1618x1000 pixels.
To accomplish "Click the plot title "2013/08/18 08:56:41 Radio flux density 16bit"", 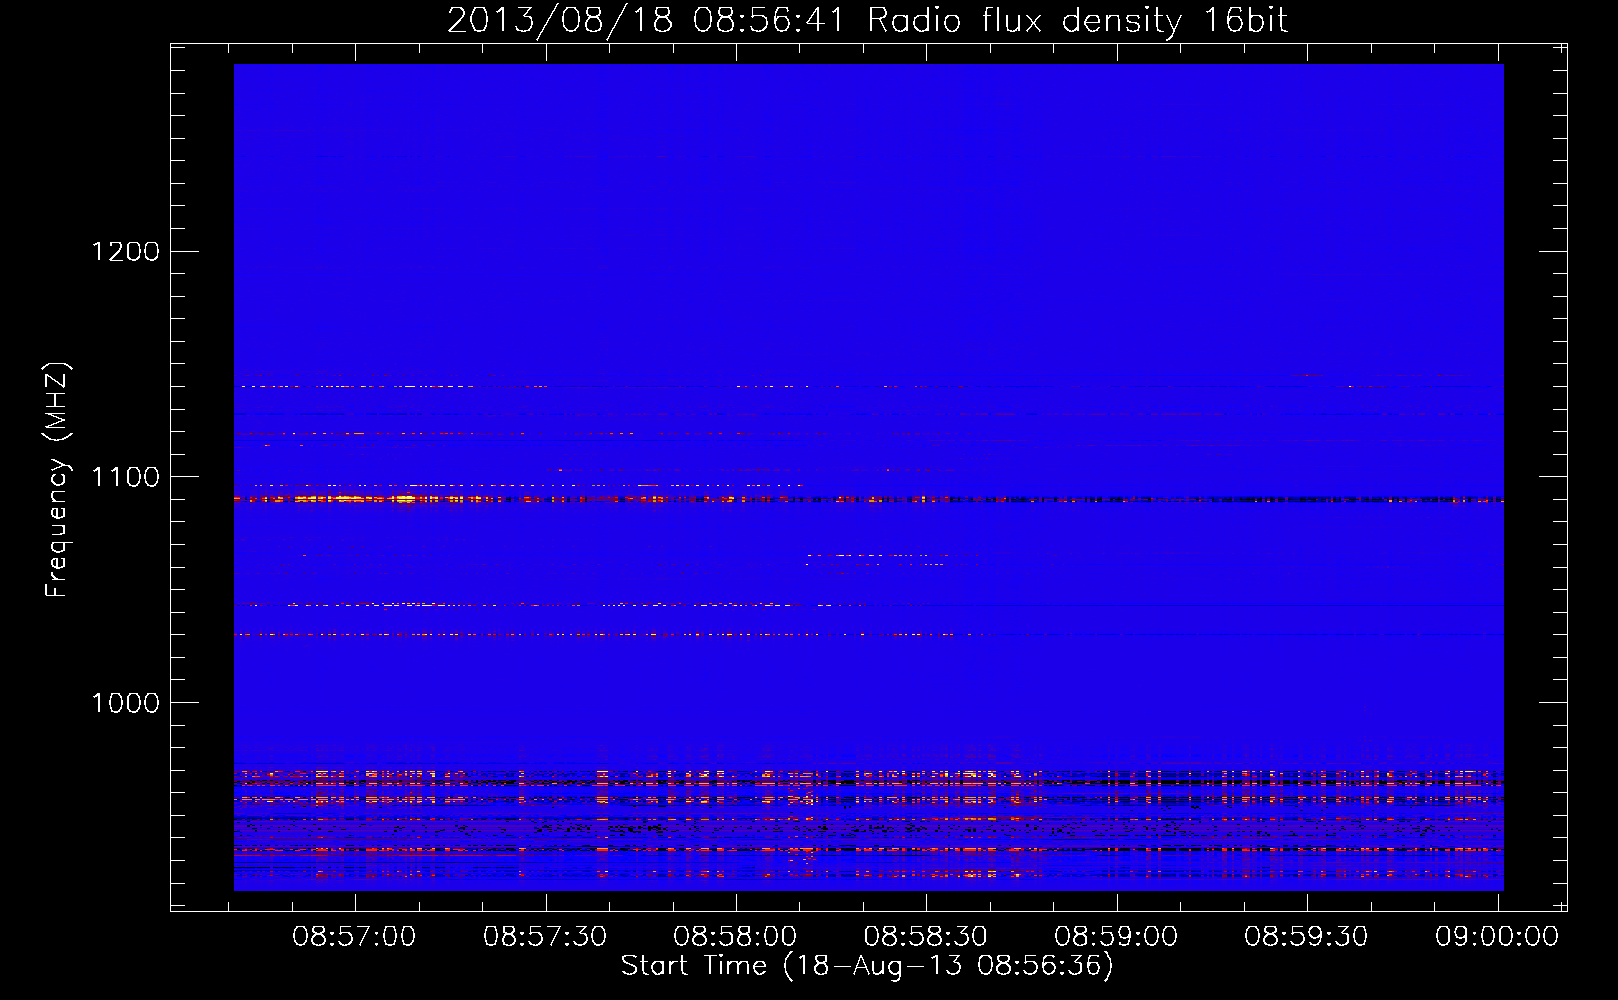I will click(867, 20).
